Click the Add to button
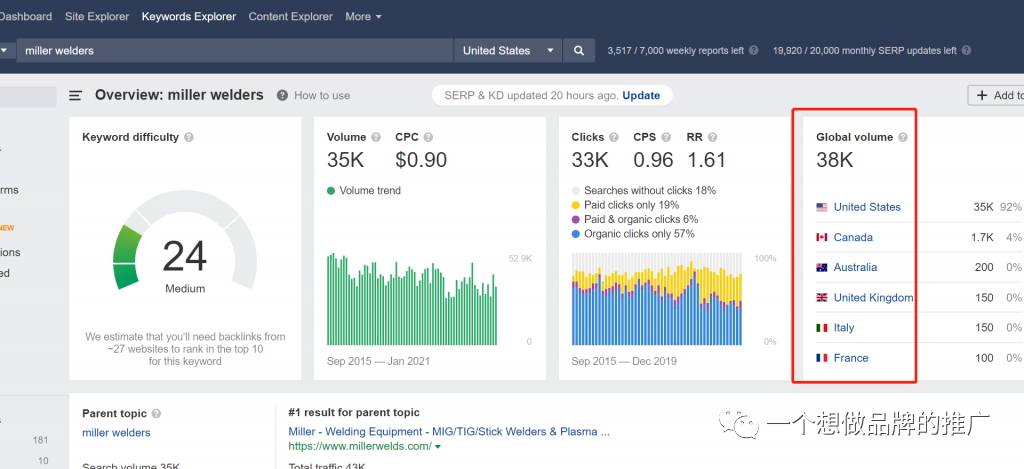The height and width of the screenshot is (469, 1024). pos(998,95)
